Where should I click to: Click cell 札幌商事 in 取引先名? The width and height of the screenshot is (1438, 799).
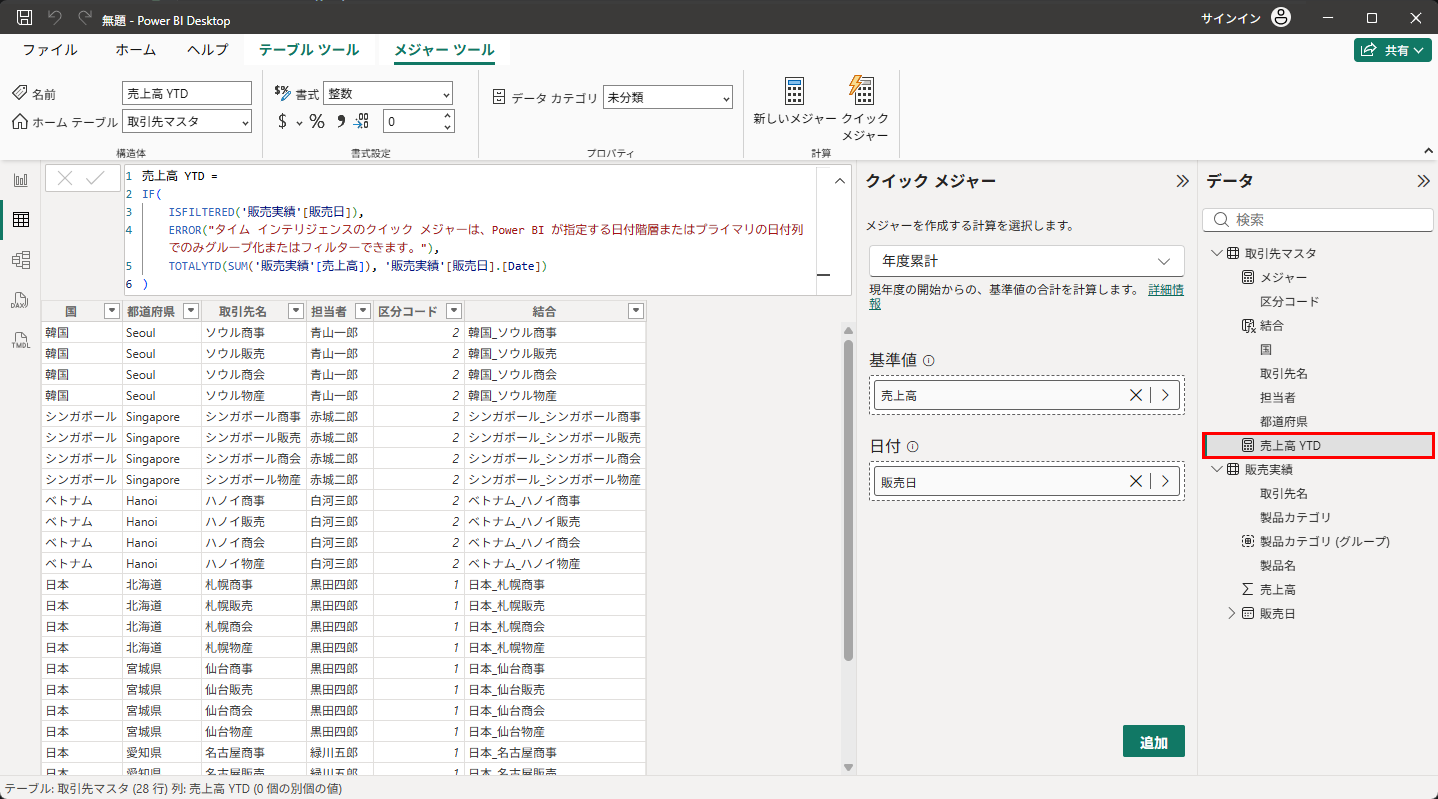[254, 584]
